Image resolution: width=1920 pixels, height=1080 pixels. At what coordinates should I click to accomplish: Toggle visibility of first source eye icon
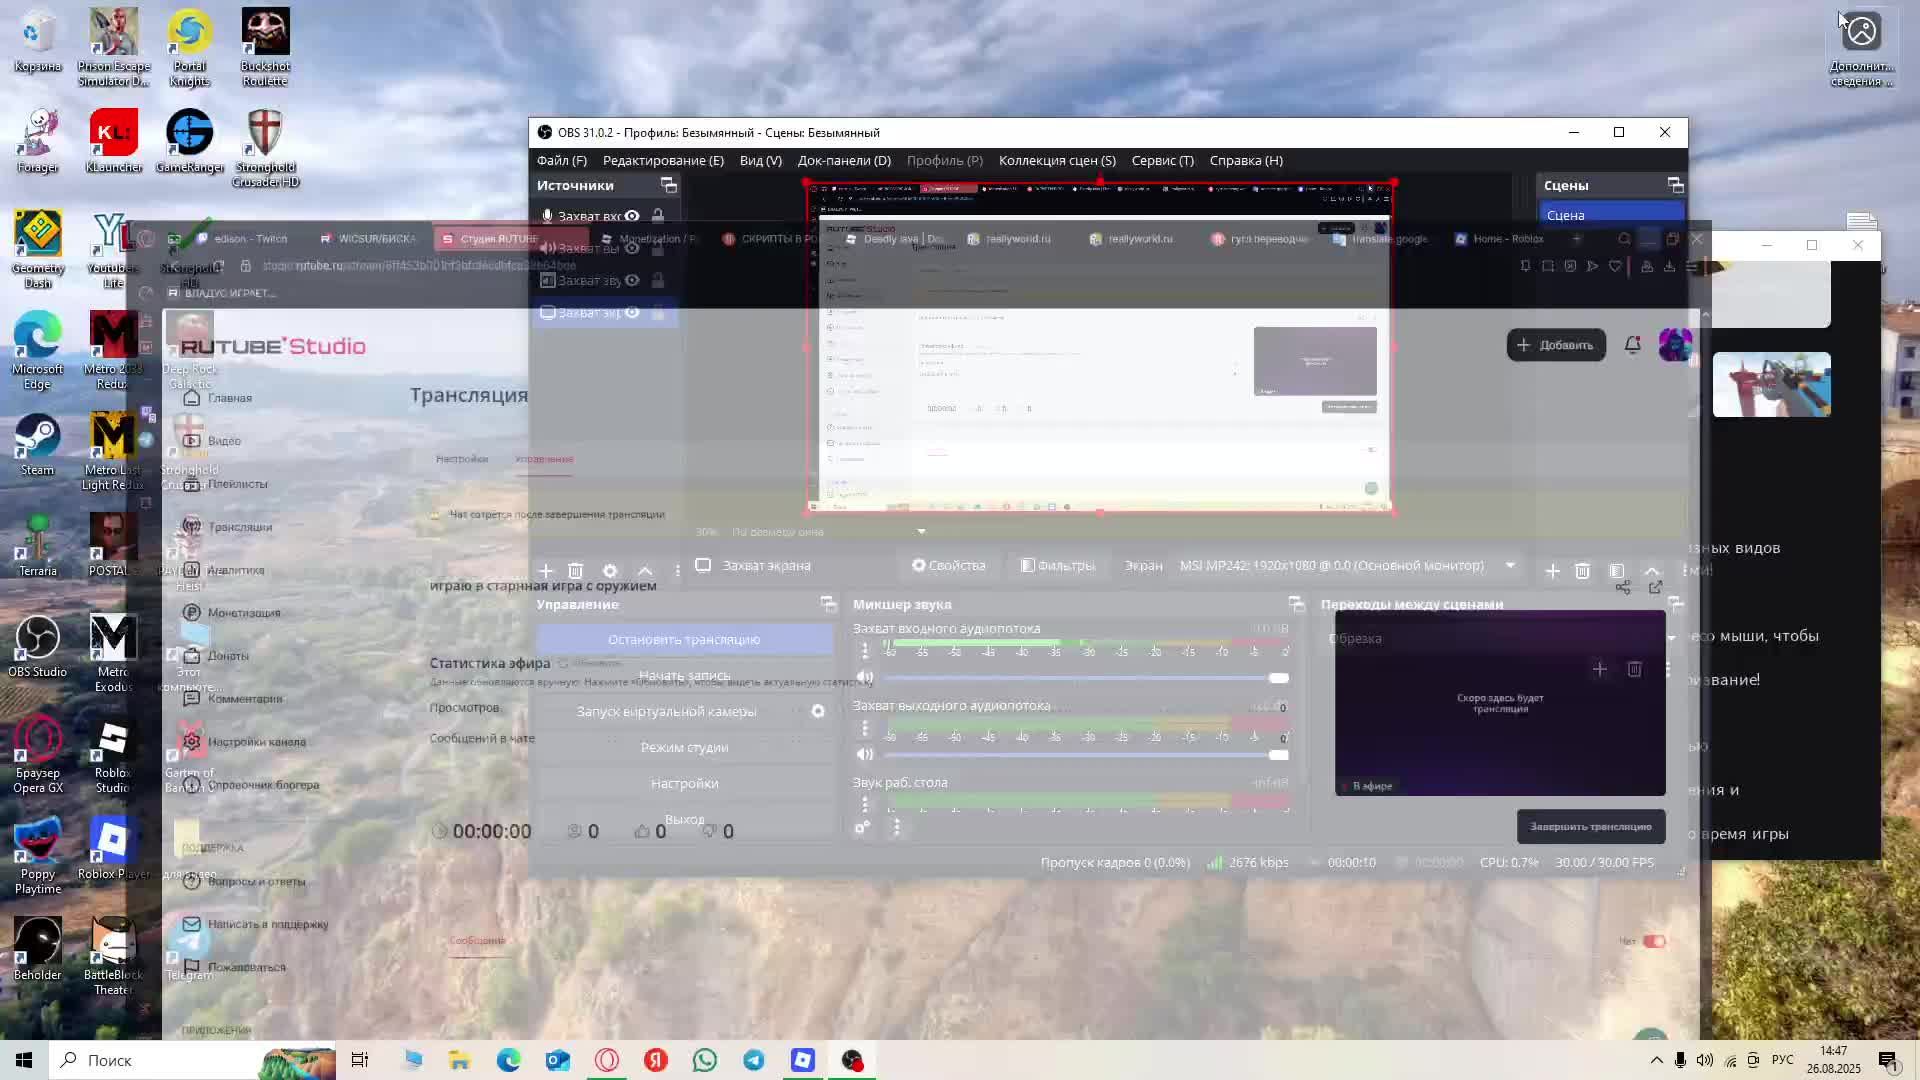pyautogui.click(x=632, y=216)
